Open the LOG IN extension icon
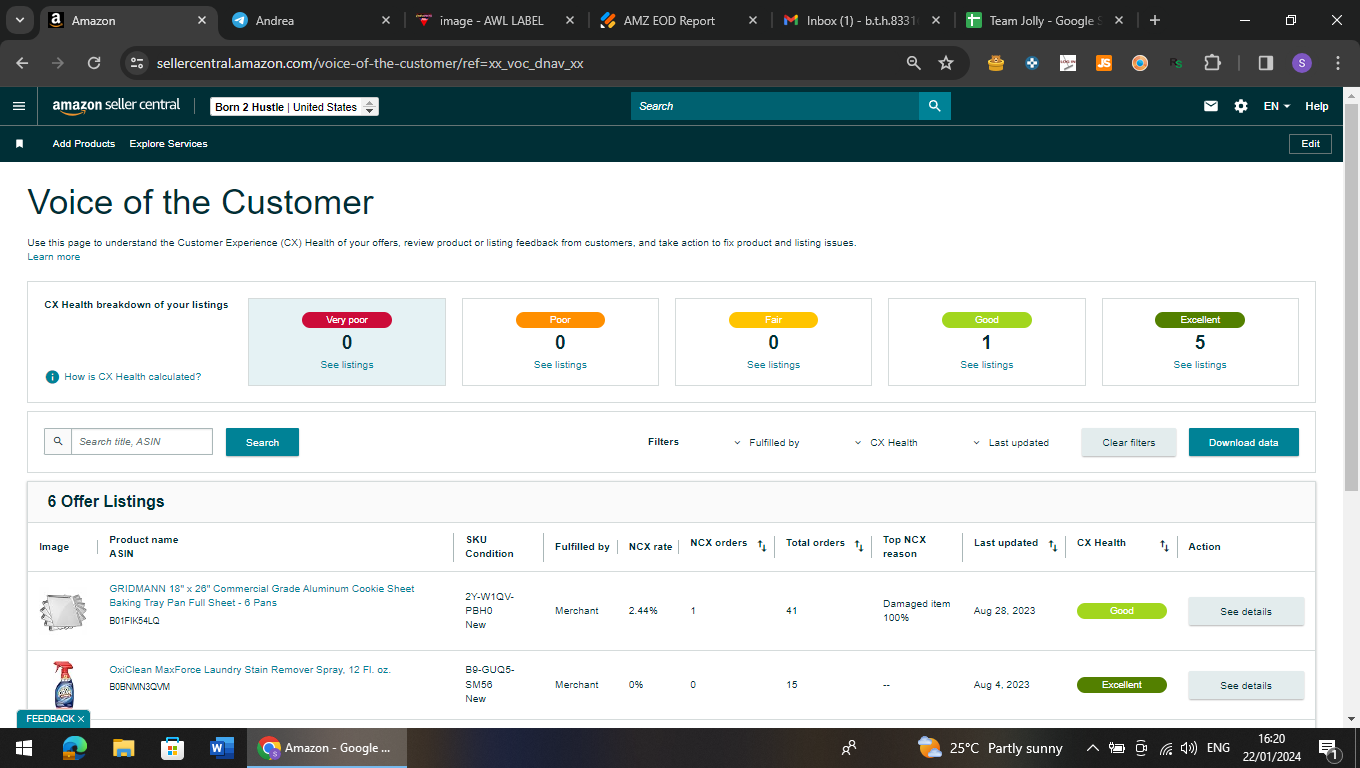This screenshot has width=1360, height=768. (1068, 63)
